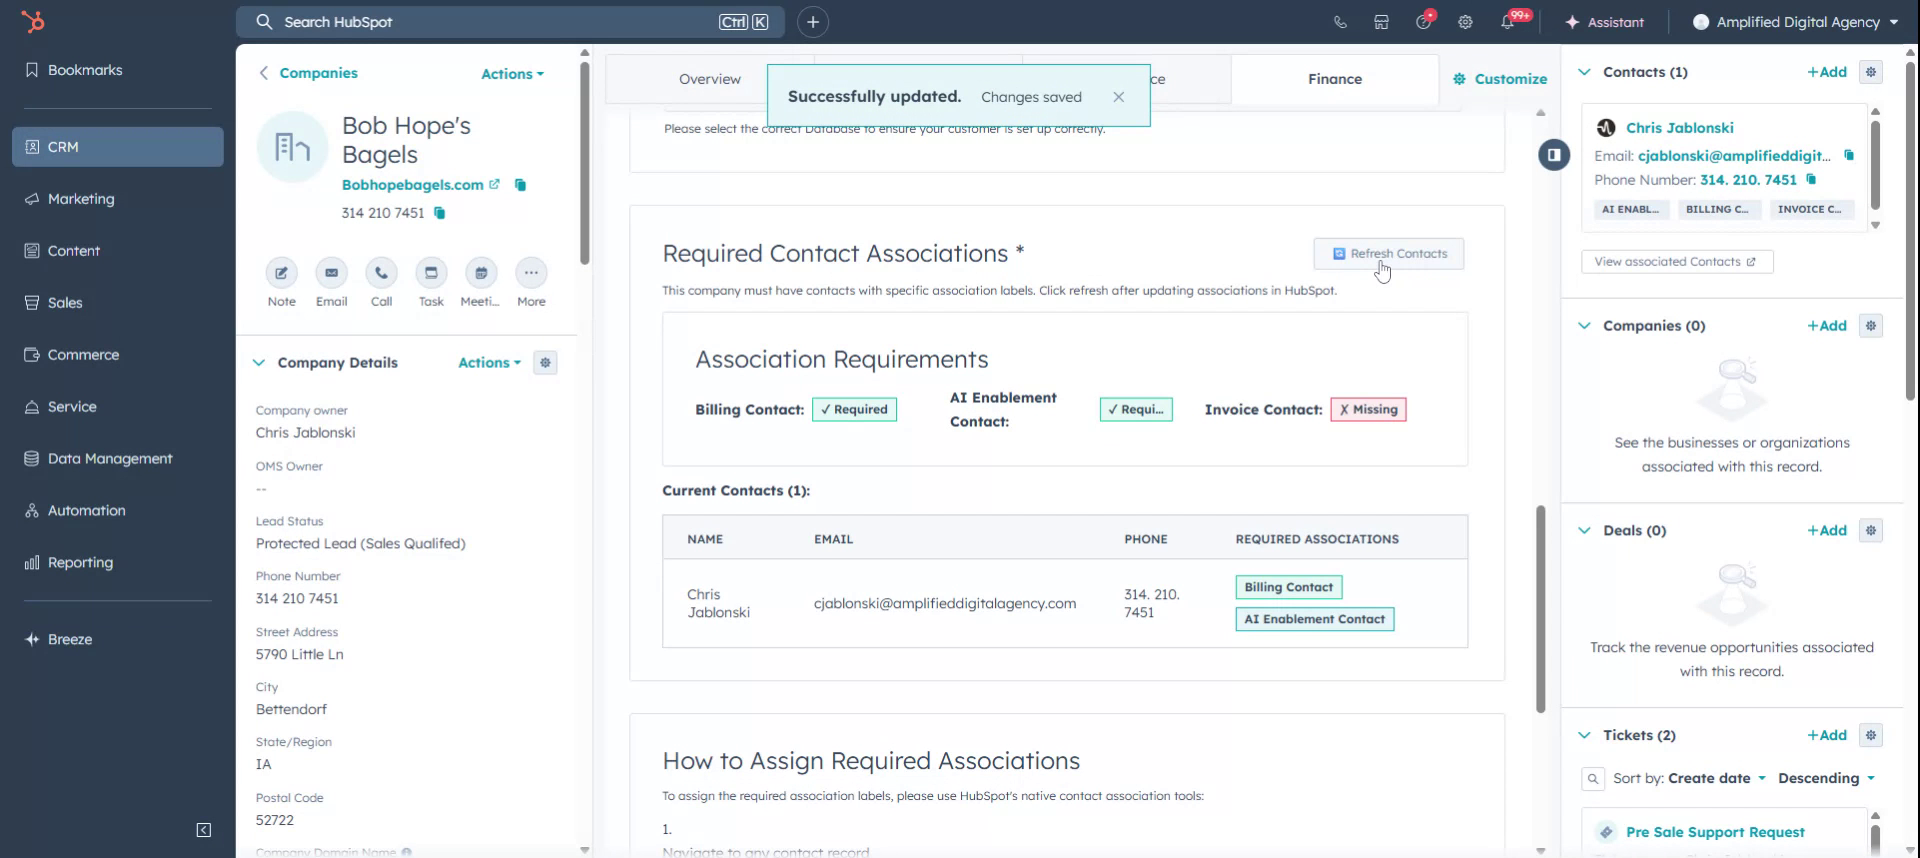Click the Refresh Contacts button

pos(1388,254)
